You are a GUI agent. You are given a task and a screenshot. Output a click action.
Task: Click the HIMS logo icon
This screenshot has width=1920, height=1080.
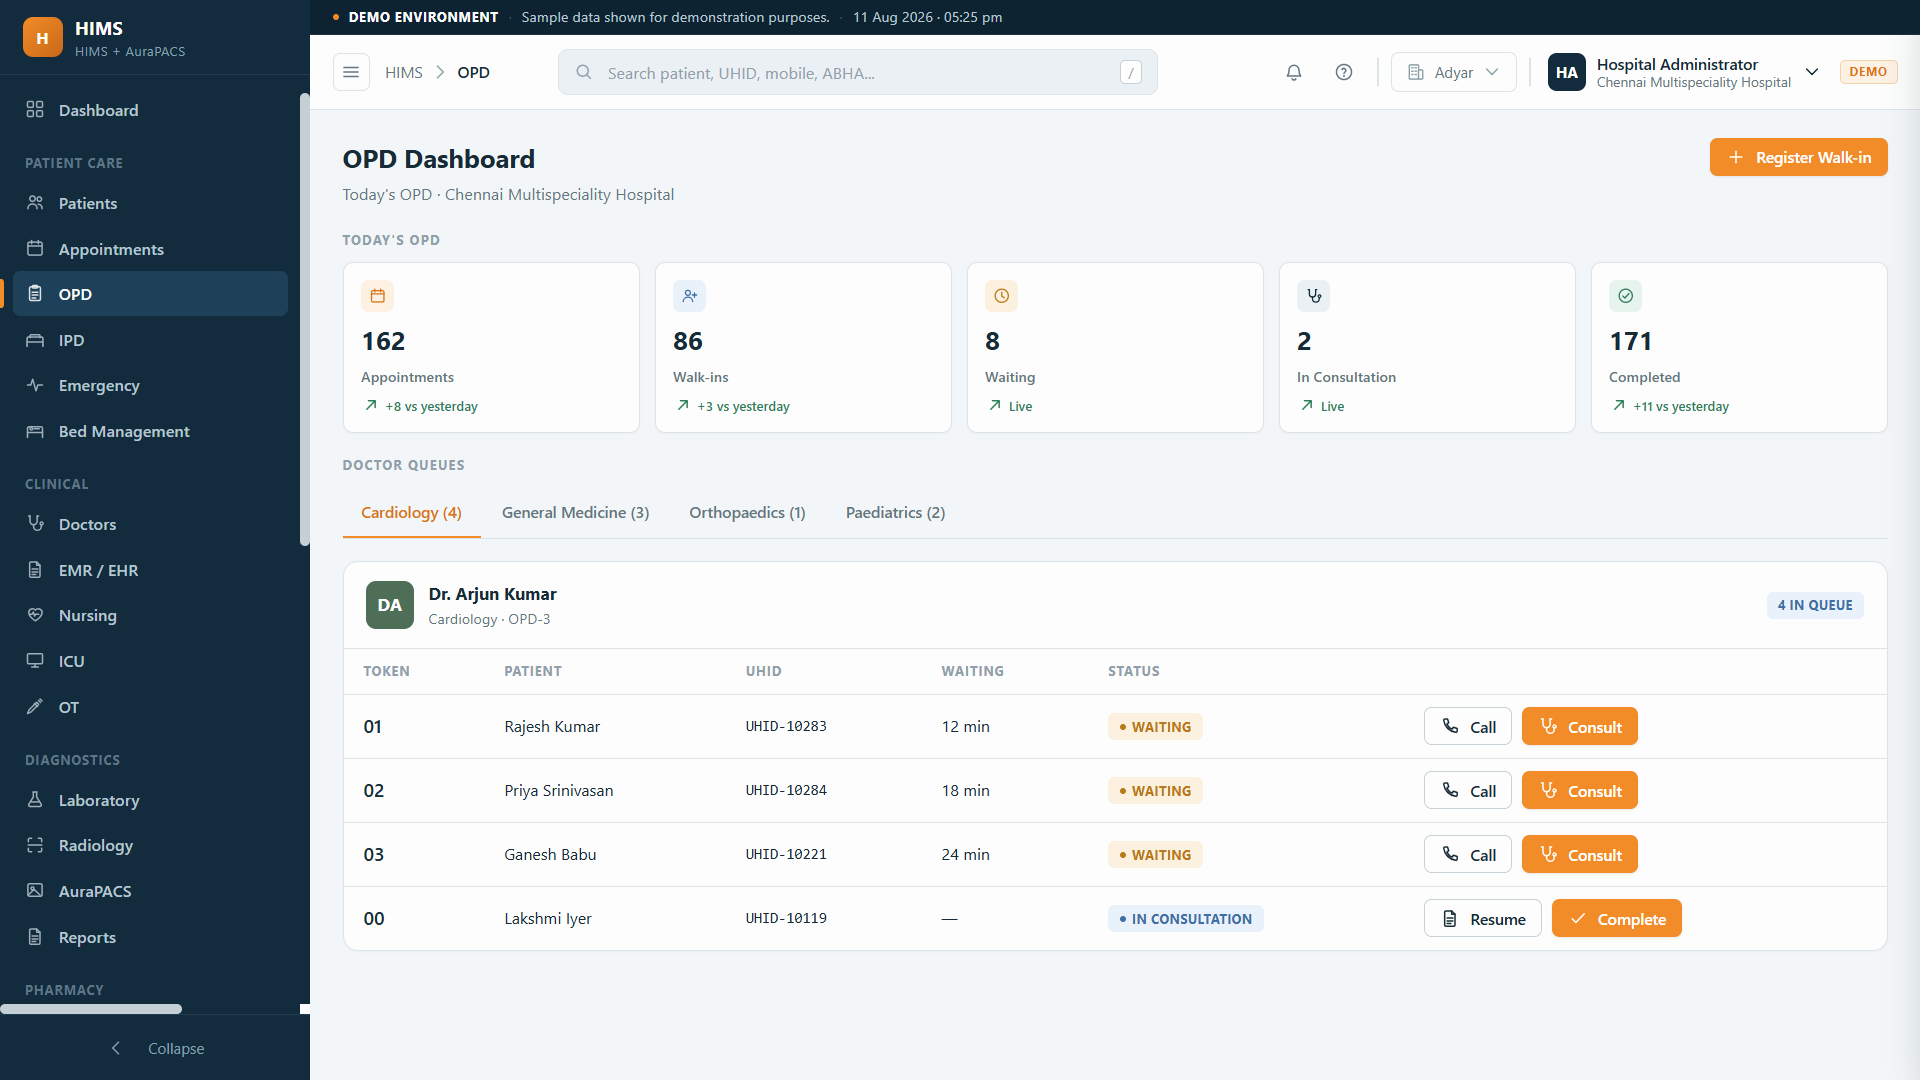click(x=42, y=38)
